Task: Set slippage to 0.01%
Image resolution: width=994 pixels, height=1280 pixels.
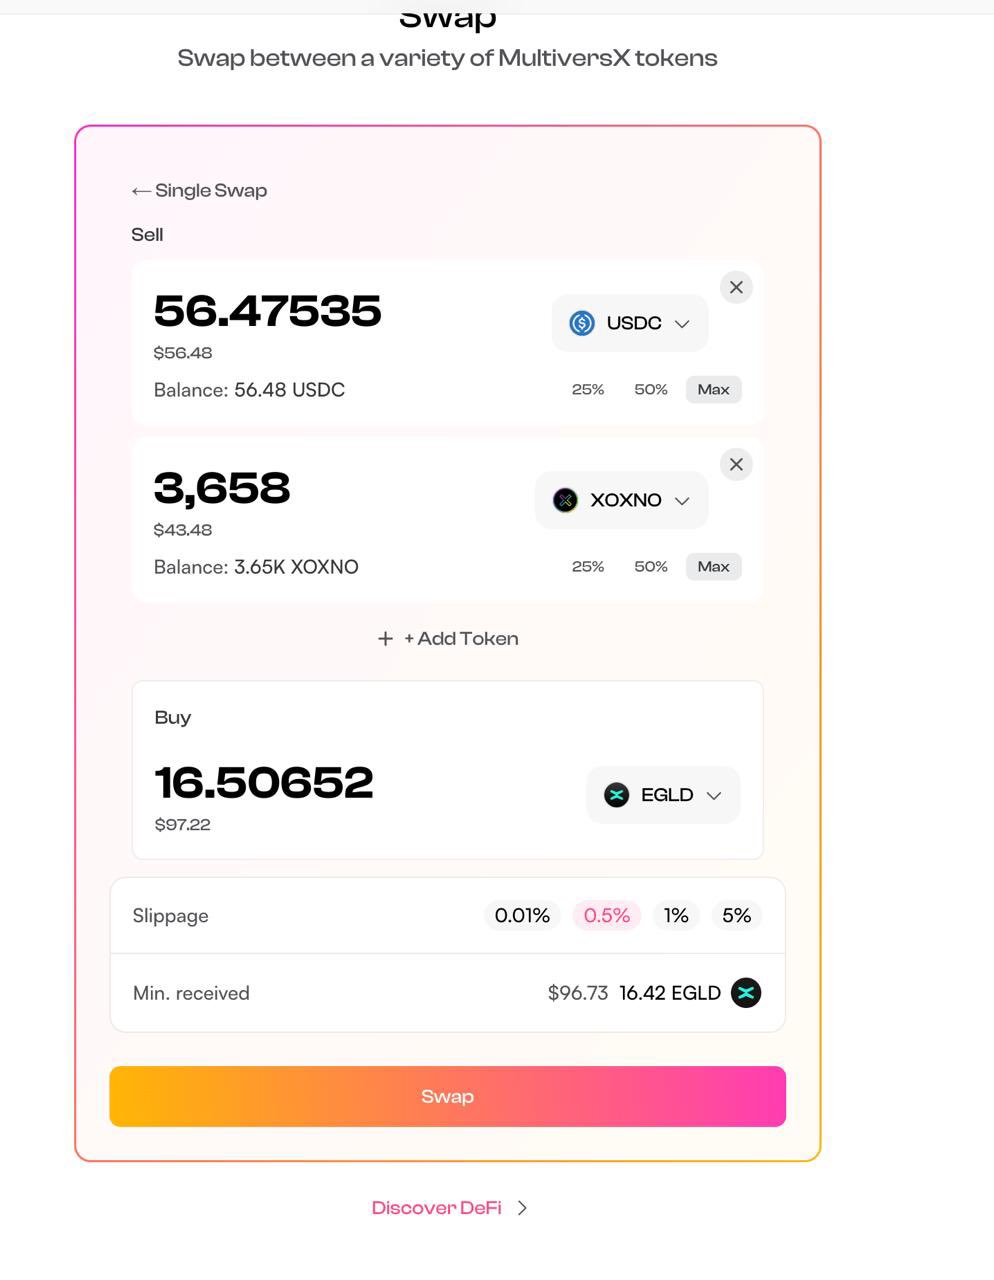Action: [522, 916]
